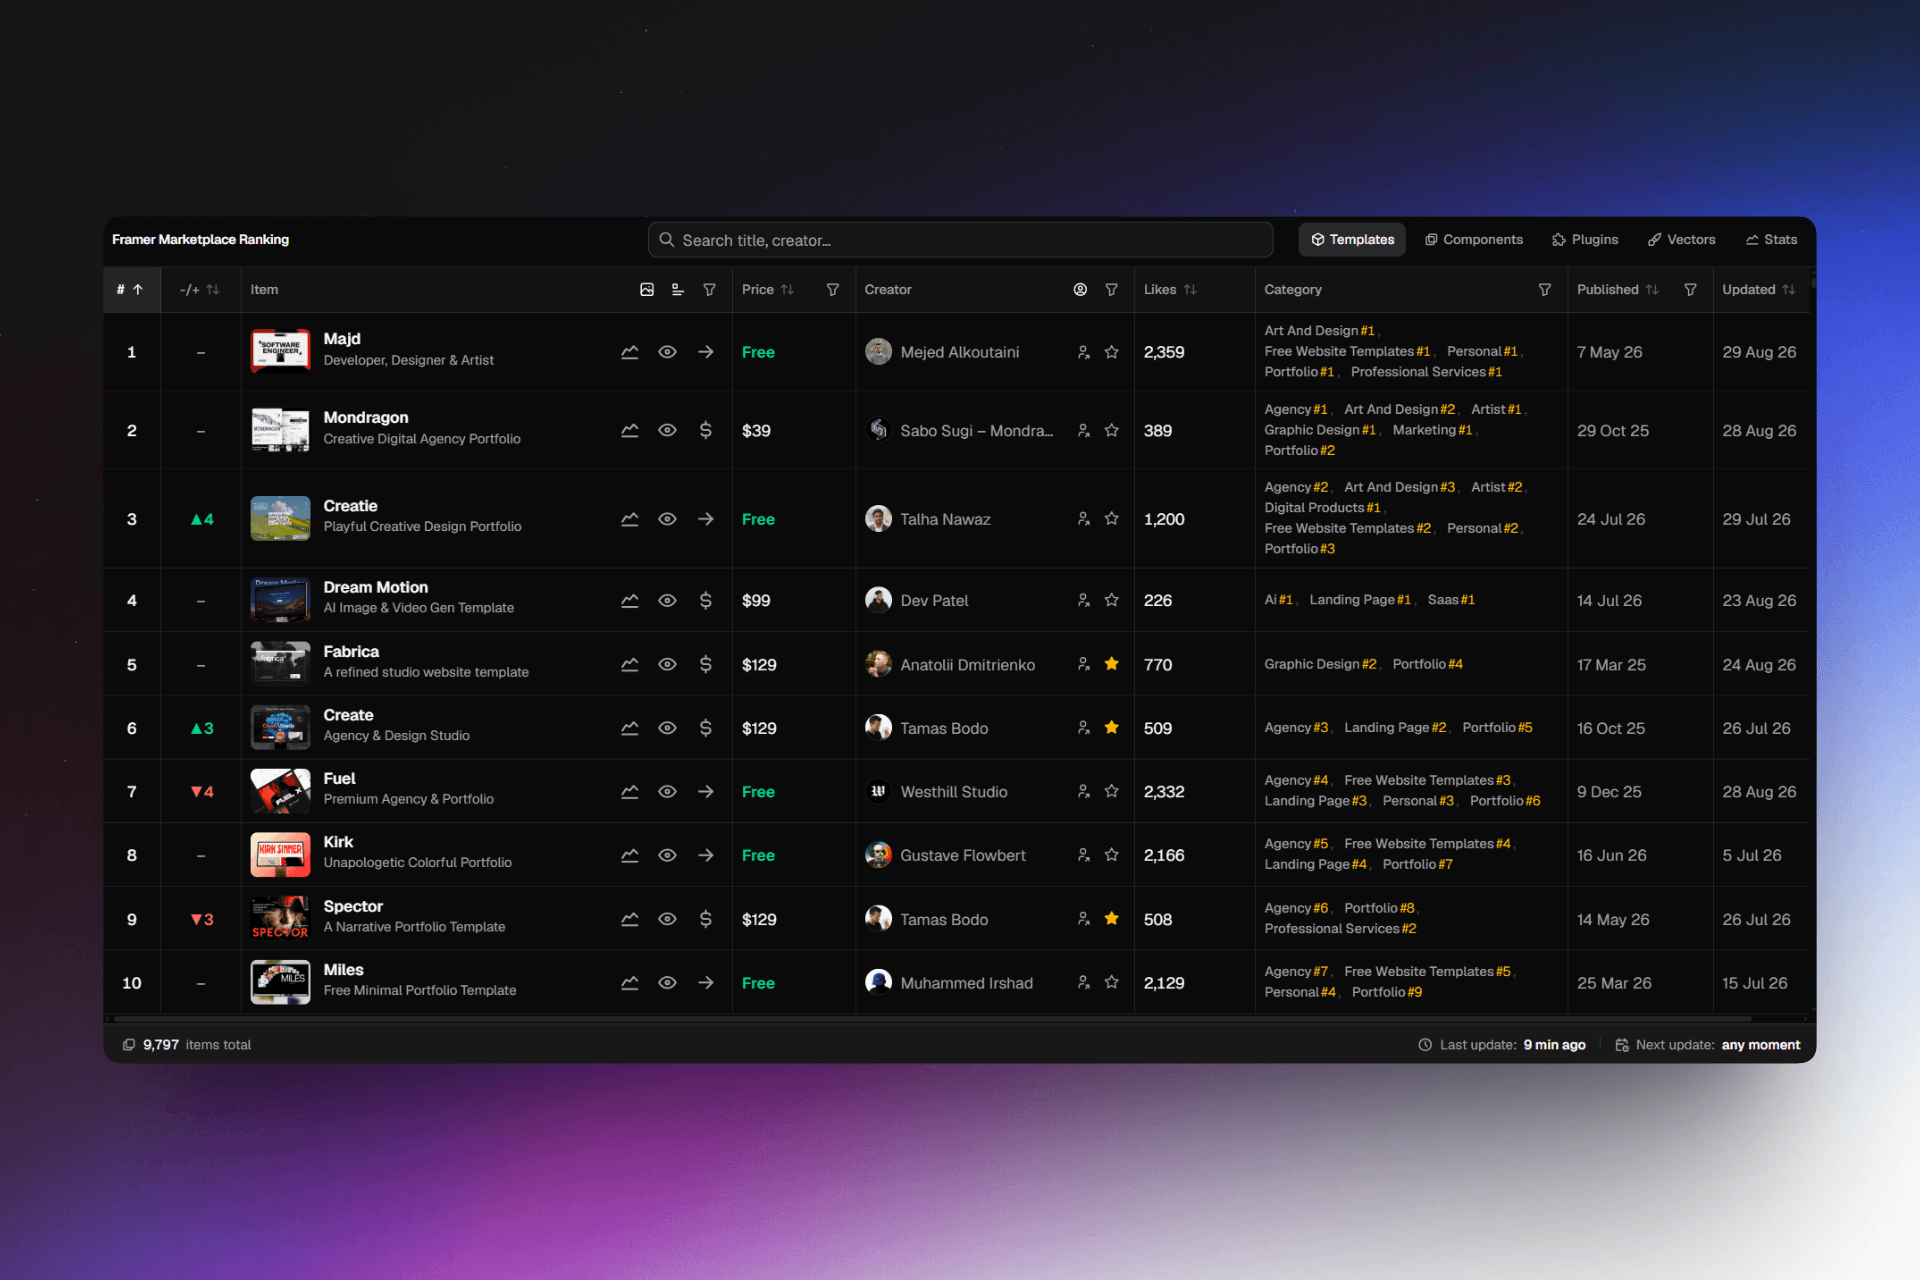Show the trend chart for Miles

tap(630, 983)
